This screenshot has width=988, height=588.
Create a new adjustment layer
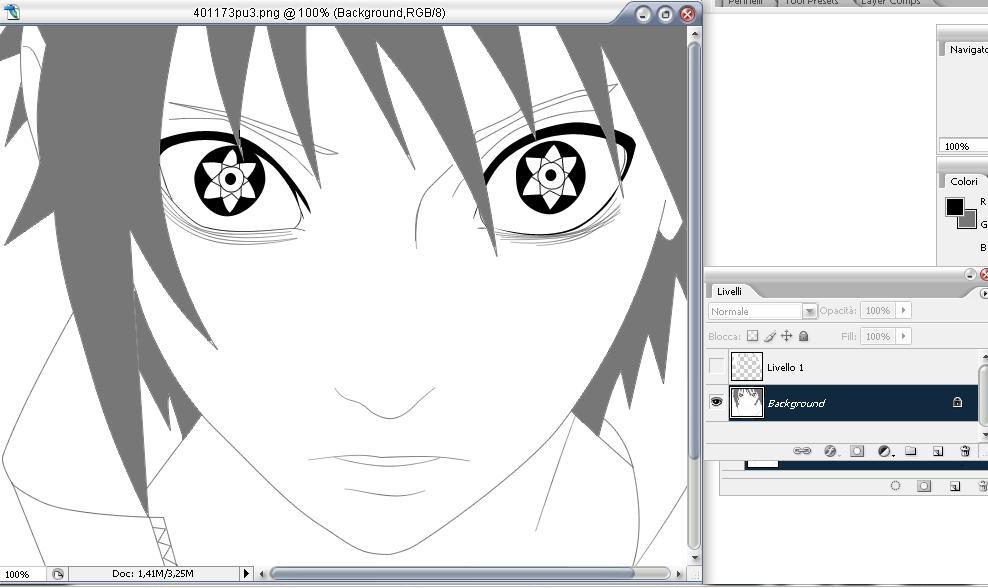click(884, 451)
